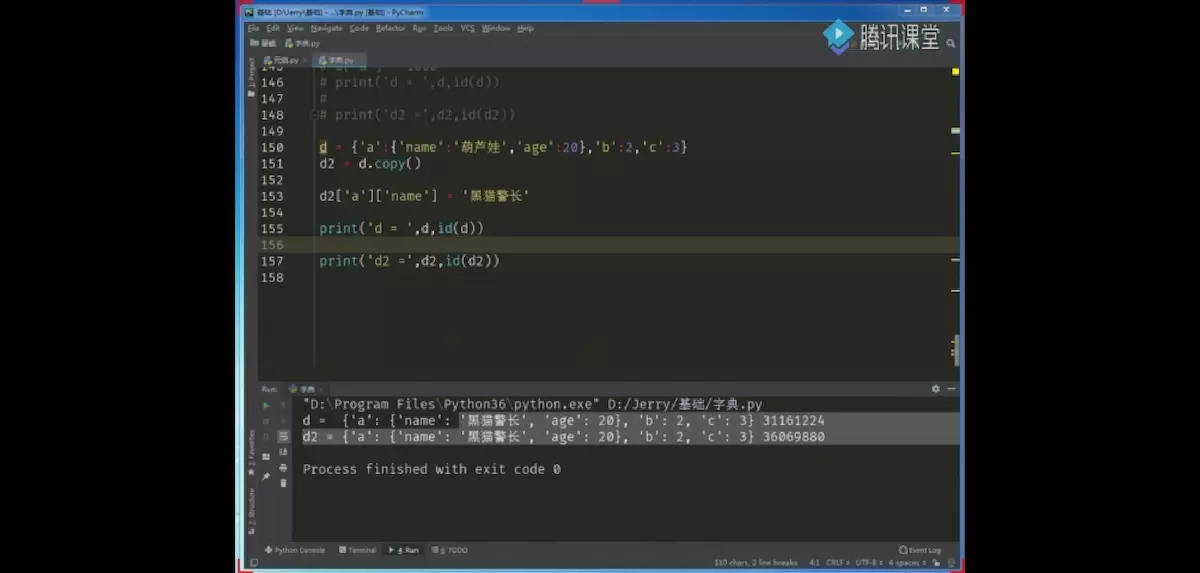Image resolution: width=1200 pixels, height=573 pixels.
Task: Open the Edit menu
Action: pos(273,28)
